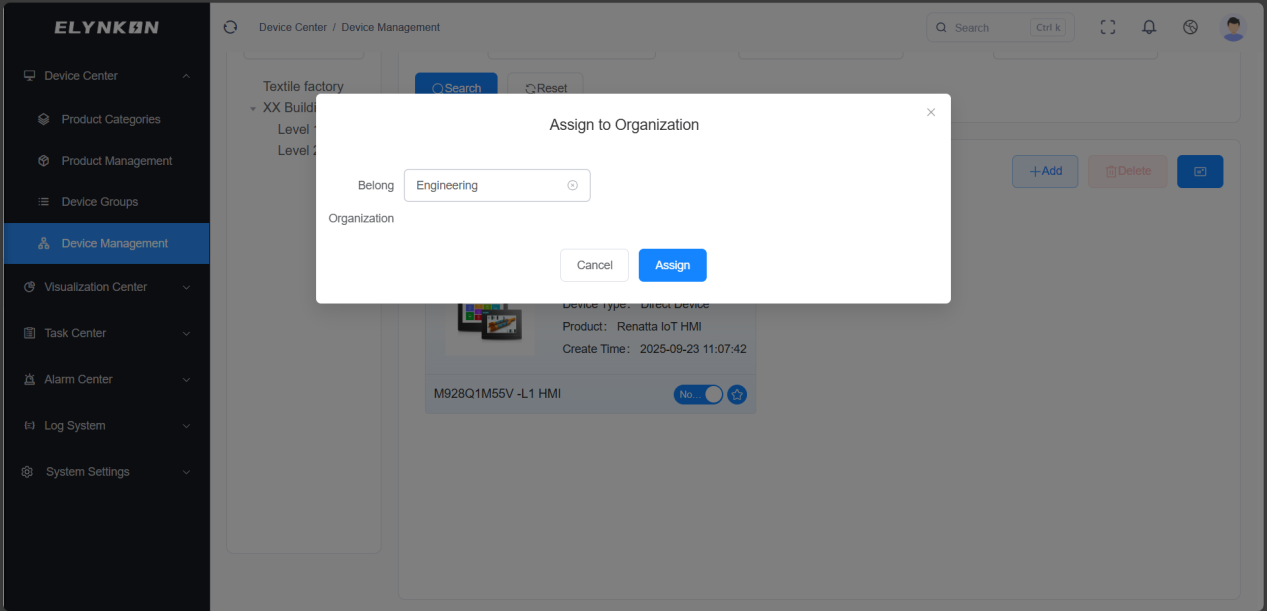The width and height of the screenshot is (1267, 611).
Task: Open Product Management menu item
Action: (105, 161)
